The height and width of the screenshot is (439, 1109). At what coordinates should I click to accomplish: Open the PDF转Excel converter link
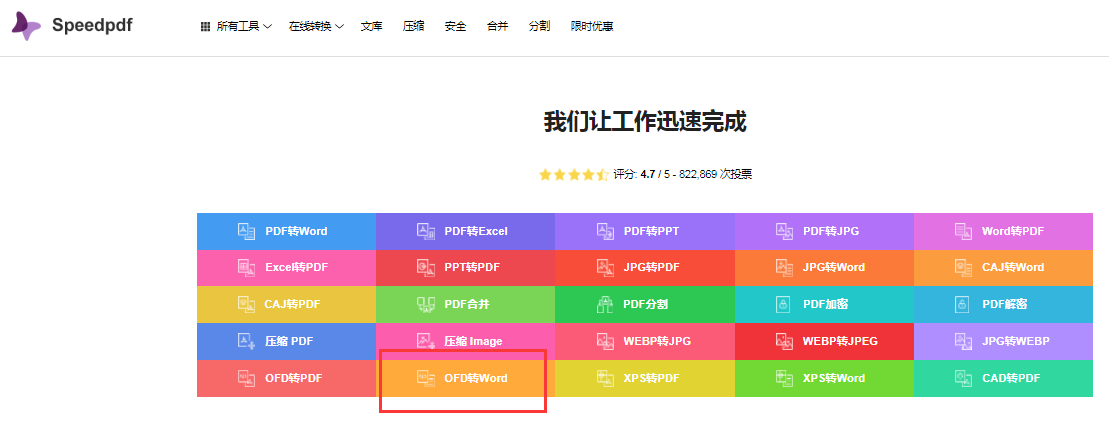[465, 231]
